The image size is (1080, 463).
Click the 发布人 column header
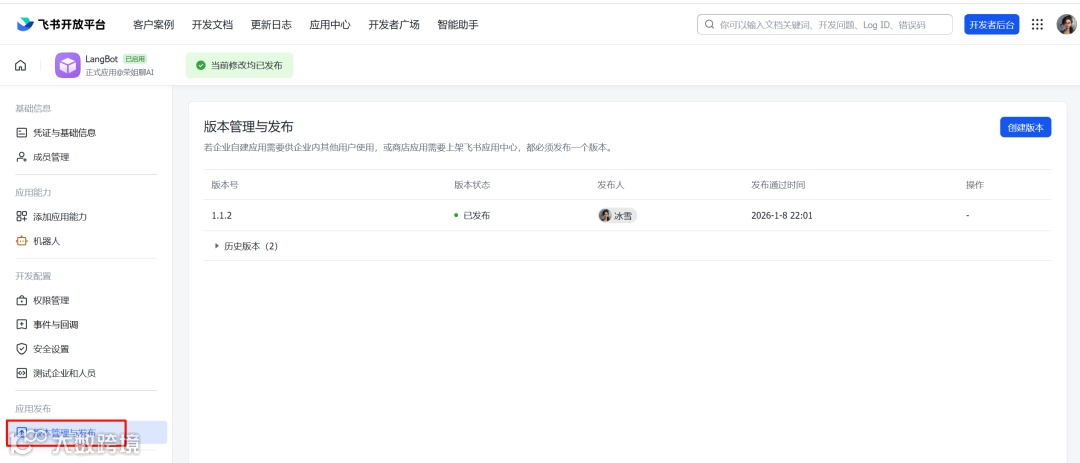tap(610, 185)
